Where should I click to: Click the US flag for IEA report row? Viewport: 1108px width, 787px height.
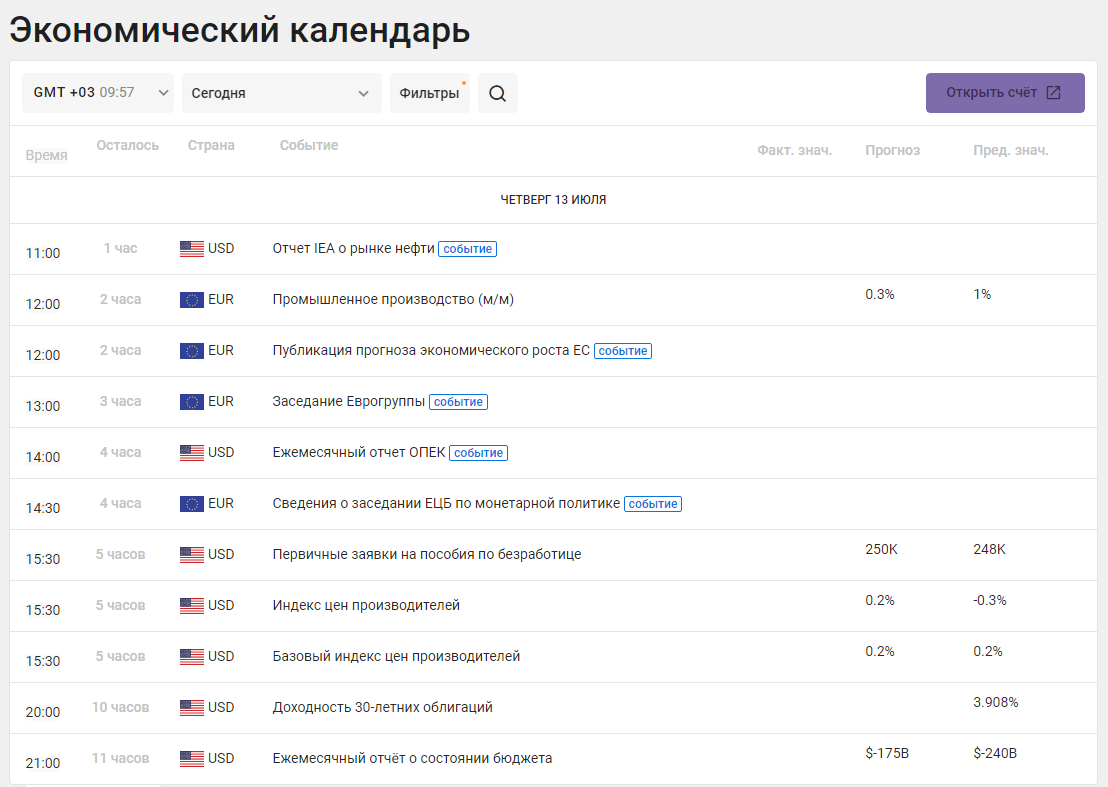coord(191,249)
